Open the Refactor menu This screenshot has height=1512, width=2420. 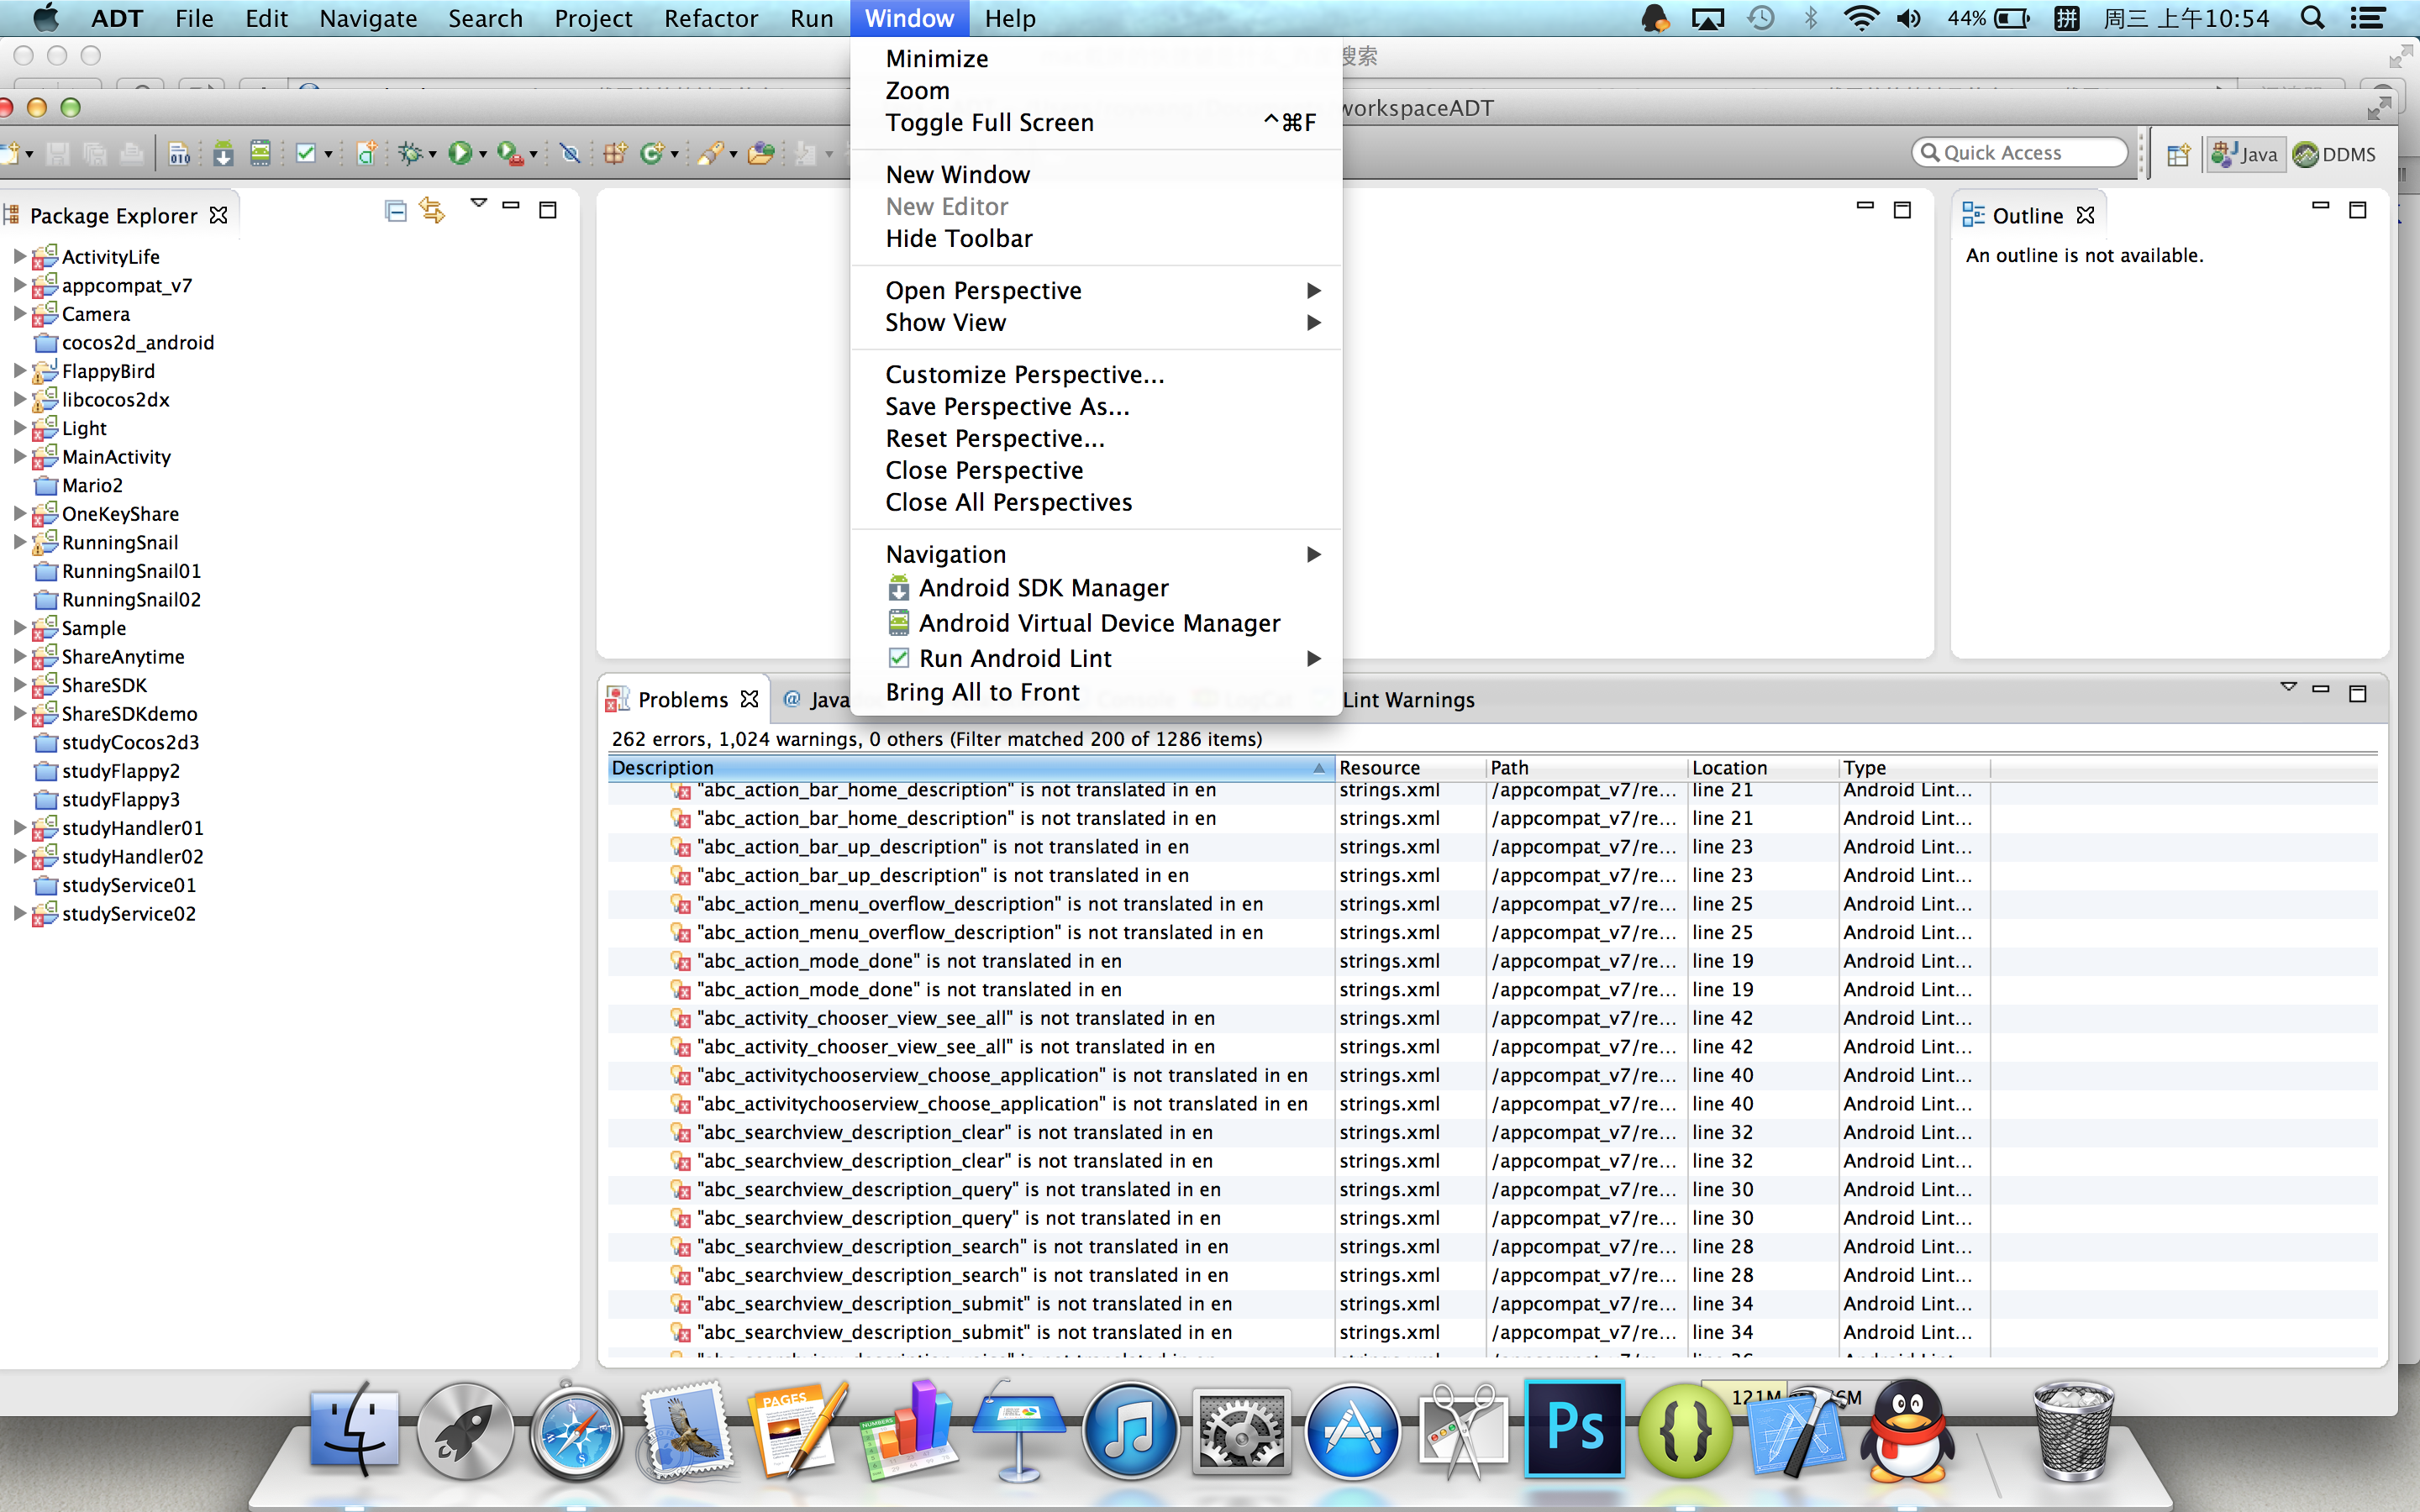click(x=710, y=18)
